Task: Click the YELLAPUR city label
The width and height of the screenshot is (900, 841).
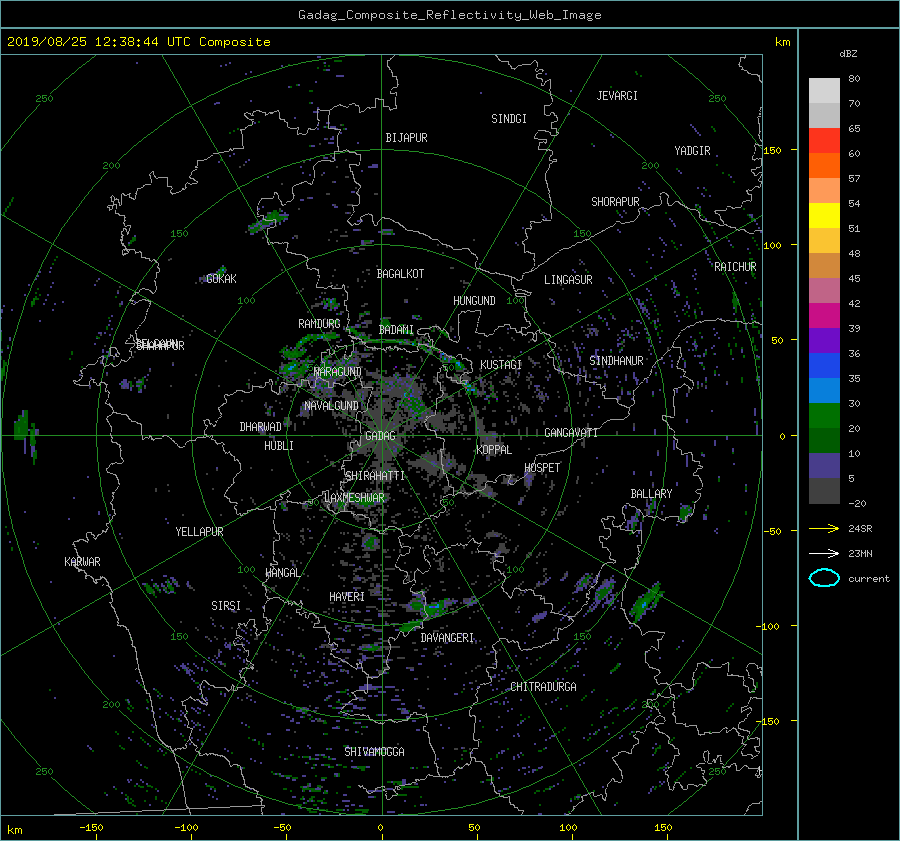Action: pyautogui.click(x=199, y=532)
